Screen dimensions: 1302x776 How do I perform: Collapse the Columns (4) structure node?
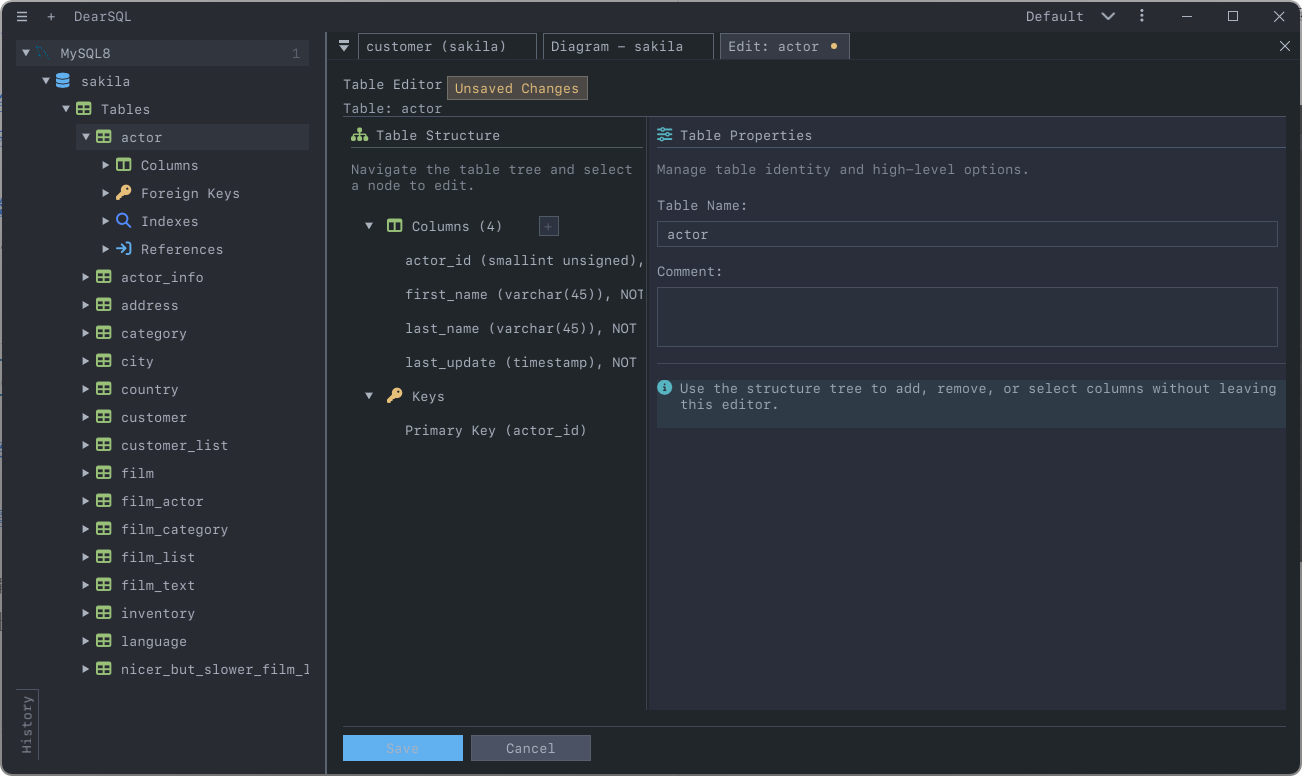[369, 226]
